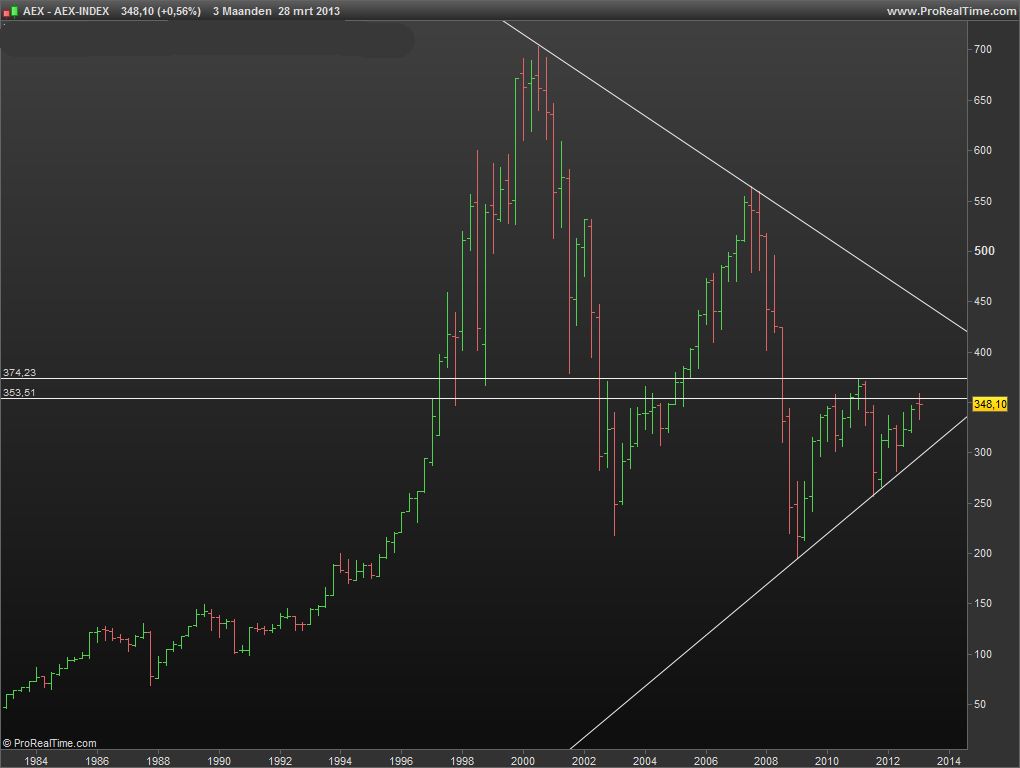Click 1984 on the time axis
This screenshot has height=768, width=1020.
tap(36, 761)
